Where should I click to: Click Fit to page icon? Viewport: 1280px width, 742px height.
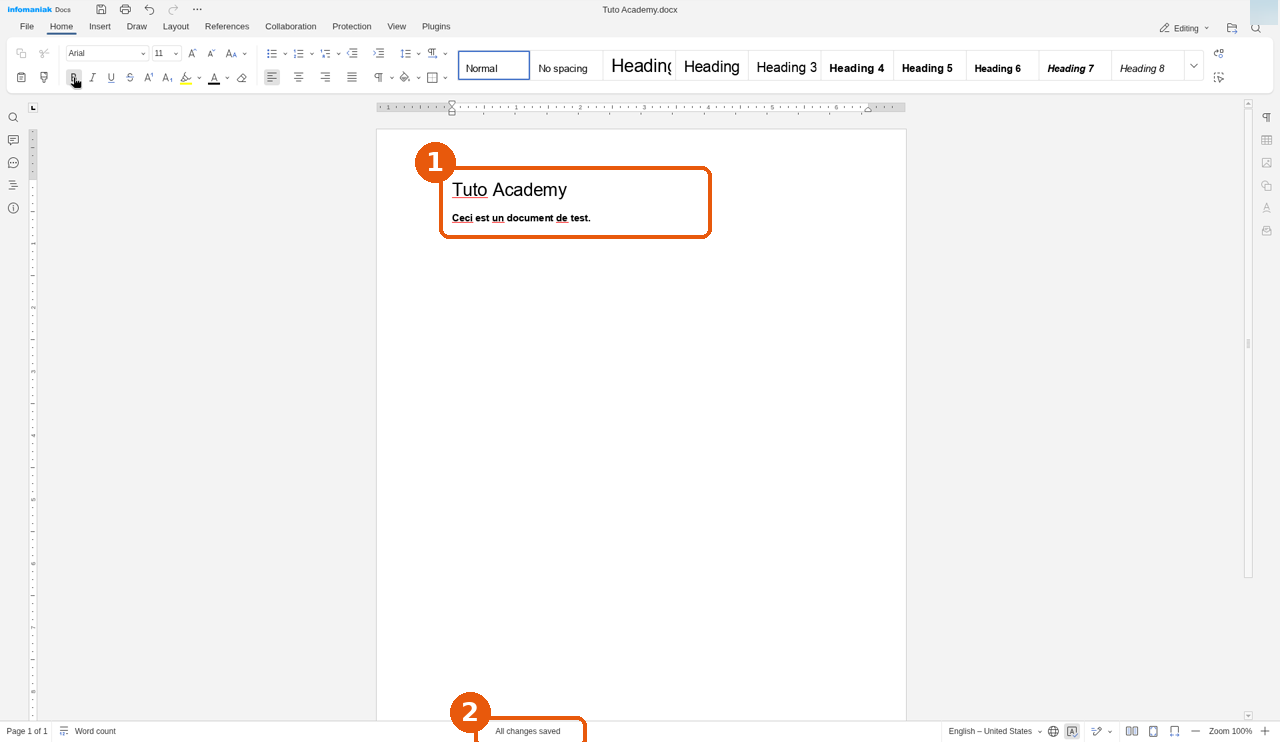click(x=1153, y=731)
